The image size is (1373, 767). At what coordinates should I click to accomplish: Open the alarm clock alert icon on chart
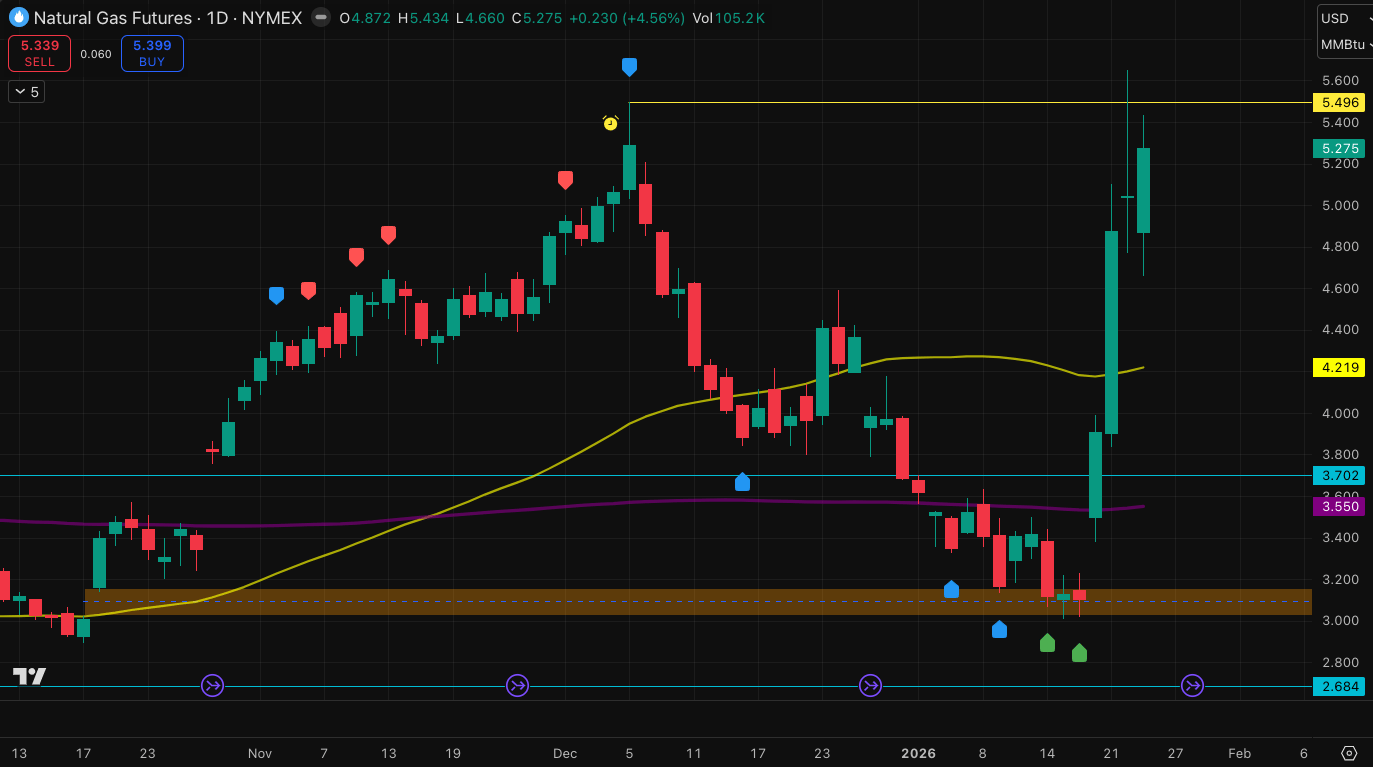610,123
